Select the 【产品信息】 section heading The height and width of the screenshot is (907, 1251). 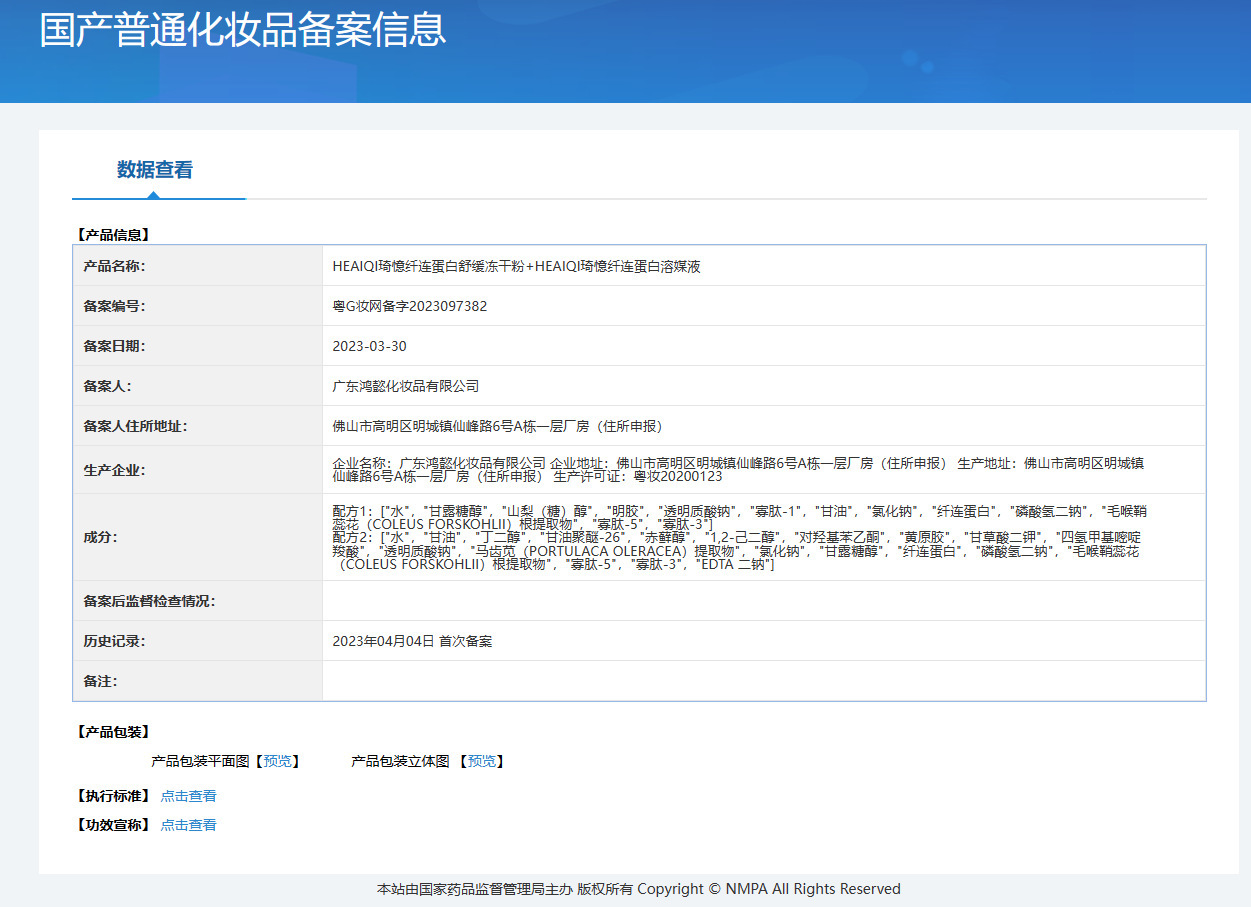coord(112,235)
